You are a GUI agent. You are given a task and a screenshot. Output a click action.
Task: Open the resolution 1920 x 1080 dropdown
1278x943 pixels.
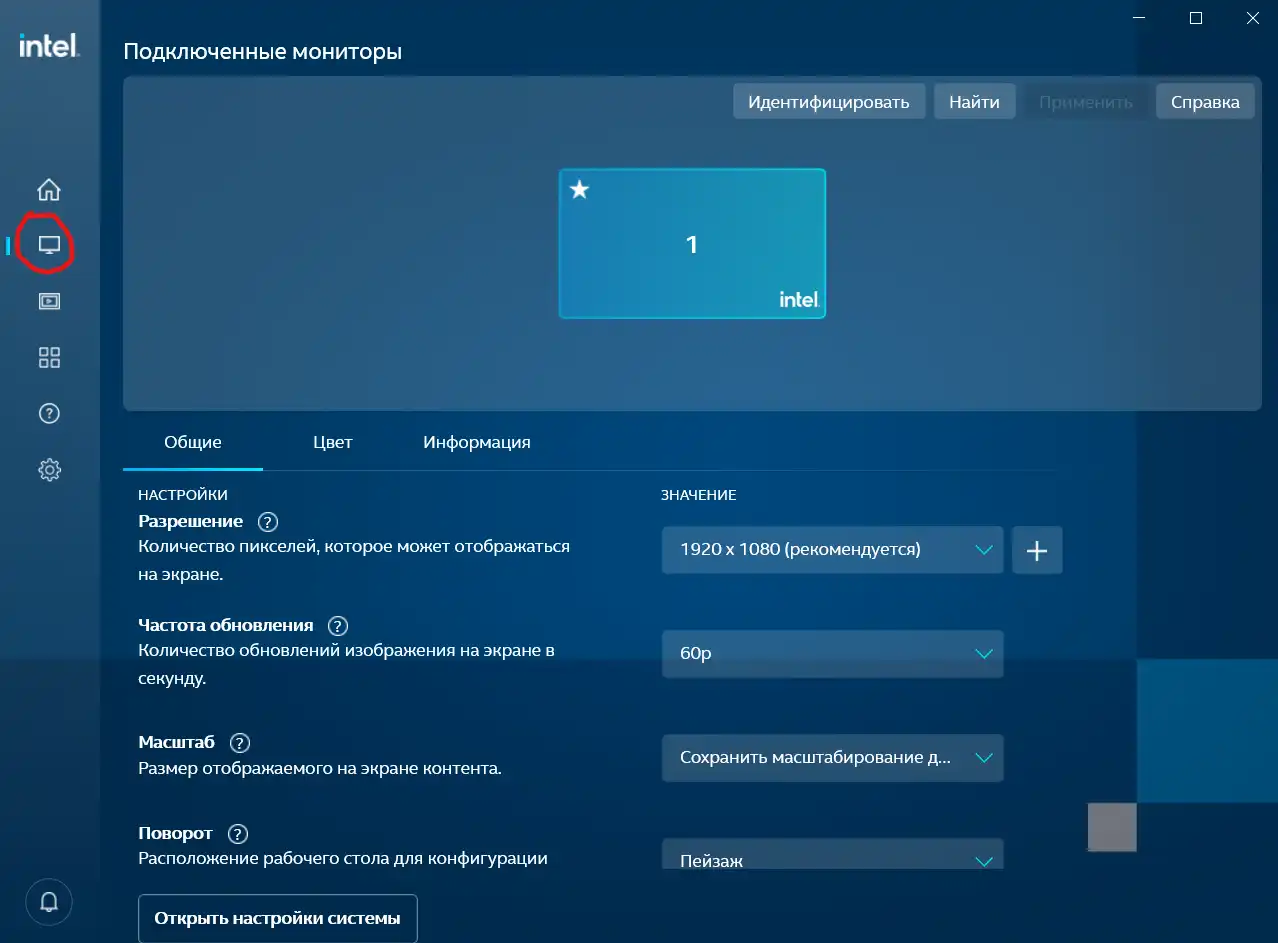(832, 550)
